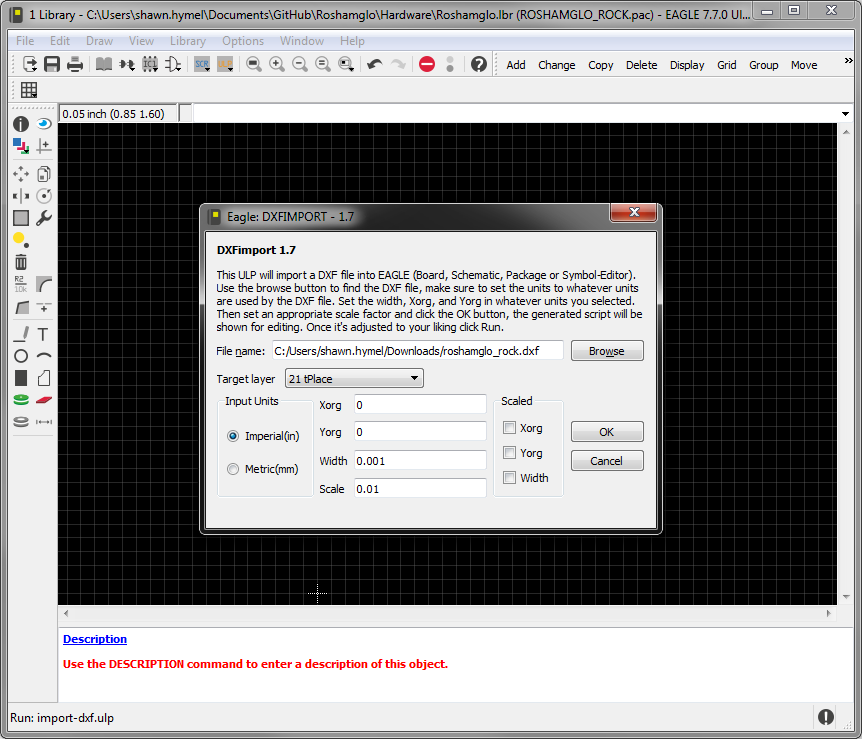Click the Save icon in toolbar

[52, 64]
